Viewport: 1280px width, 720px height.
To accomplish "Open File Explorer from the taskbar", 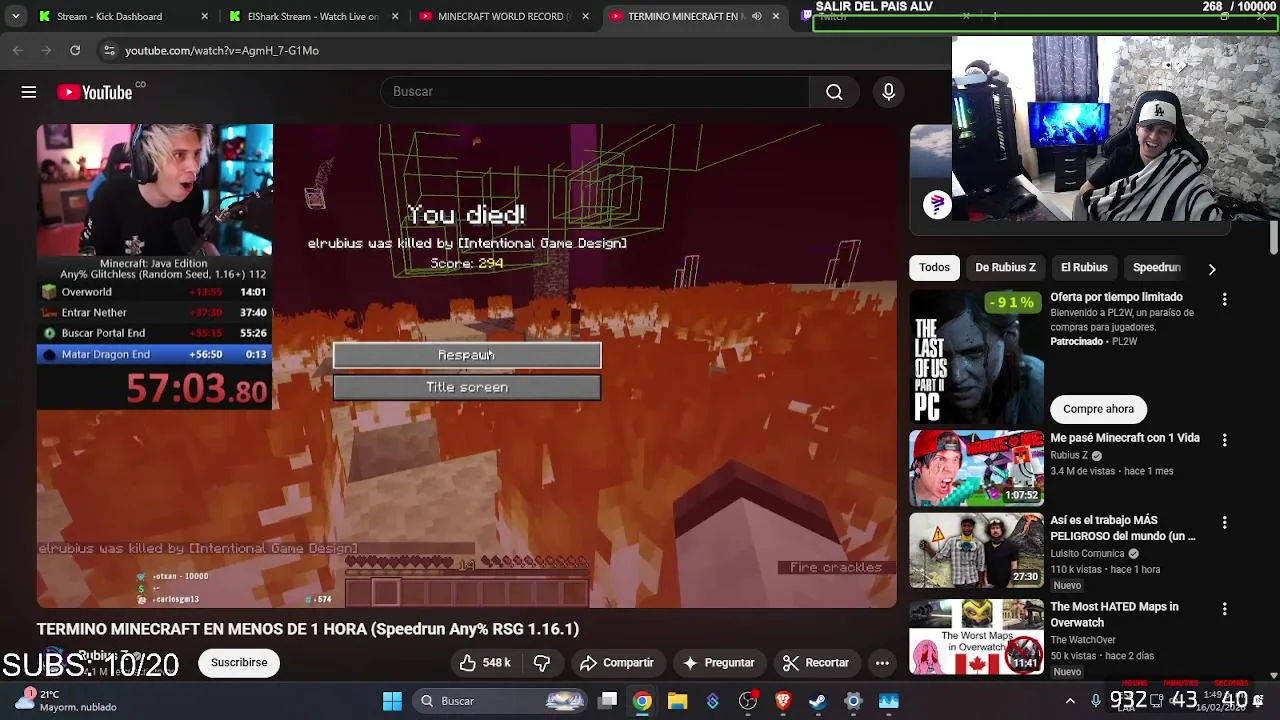I will point(677,701).
